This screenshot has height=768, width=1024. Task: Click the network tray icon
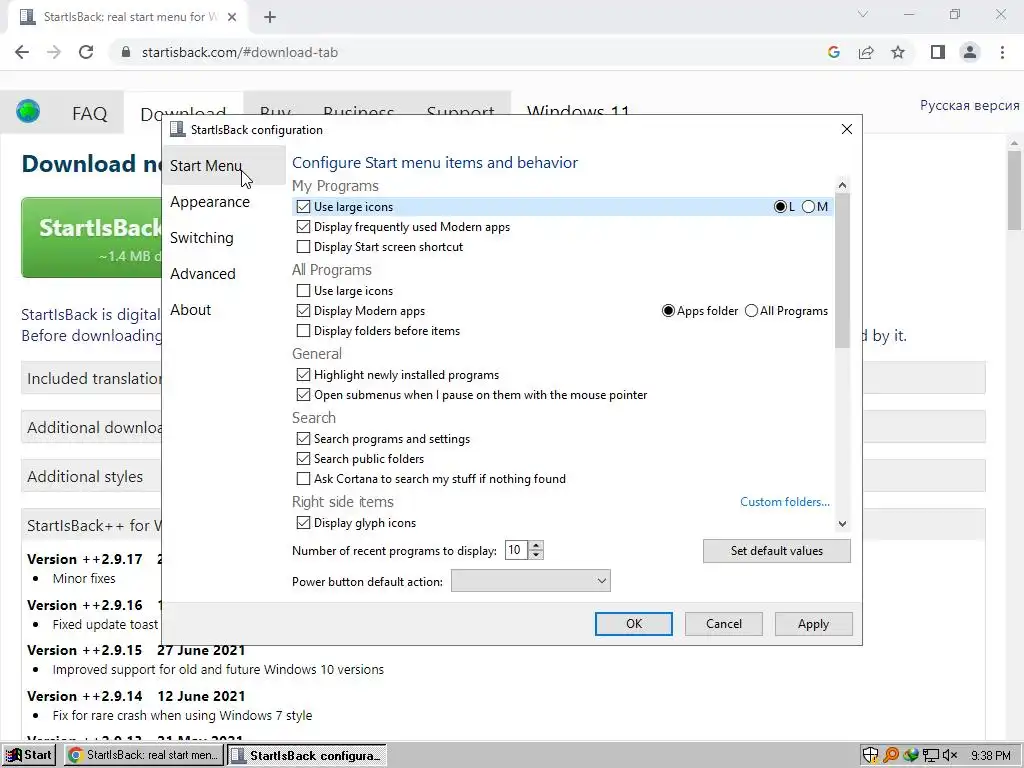931,755
